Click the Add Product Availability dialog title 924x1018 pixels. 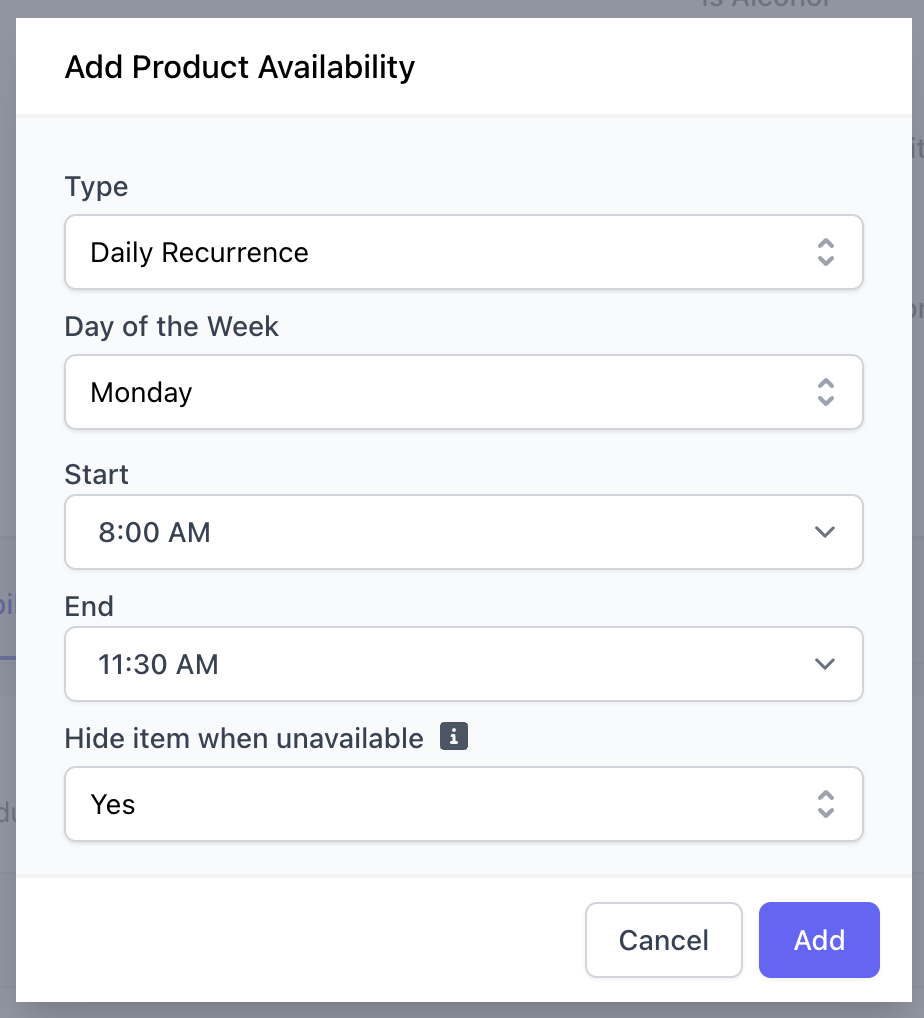coord(240,67)
